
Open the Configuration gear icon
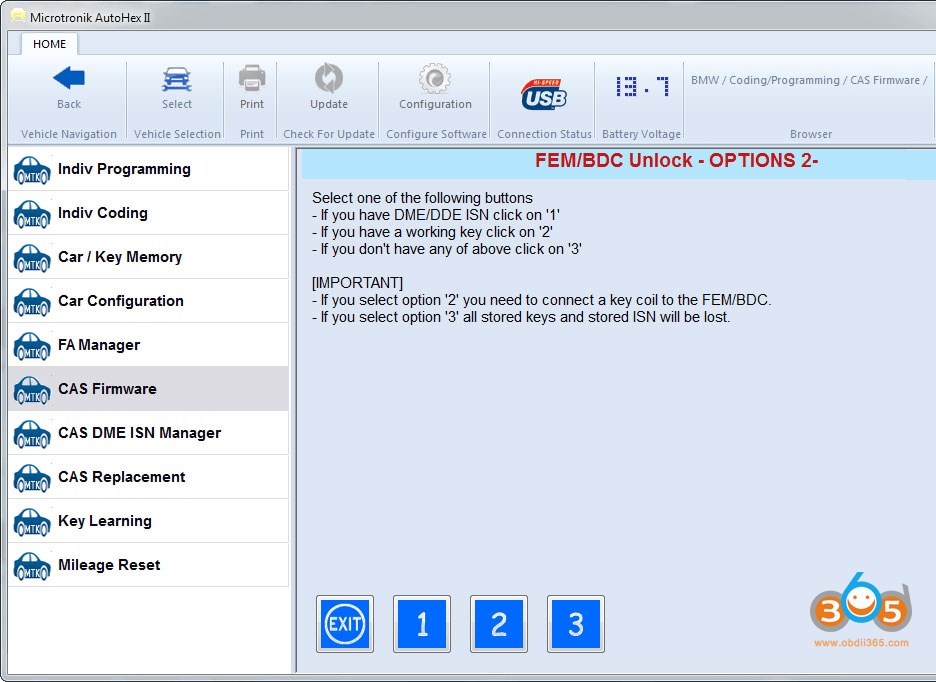click(x=435, y=78)
